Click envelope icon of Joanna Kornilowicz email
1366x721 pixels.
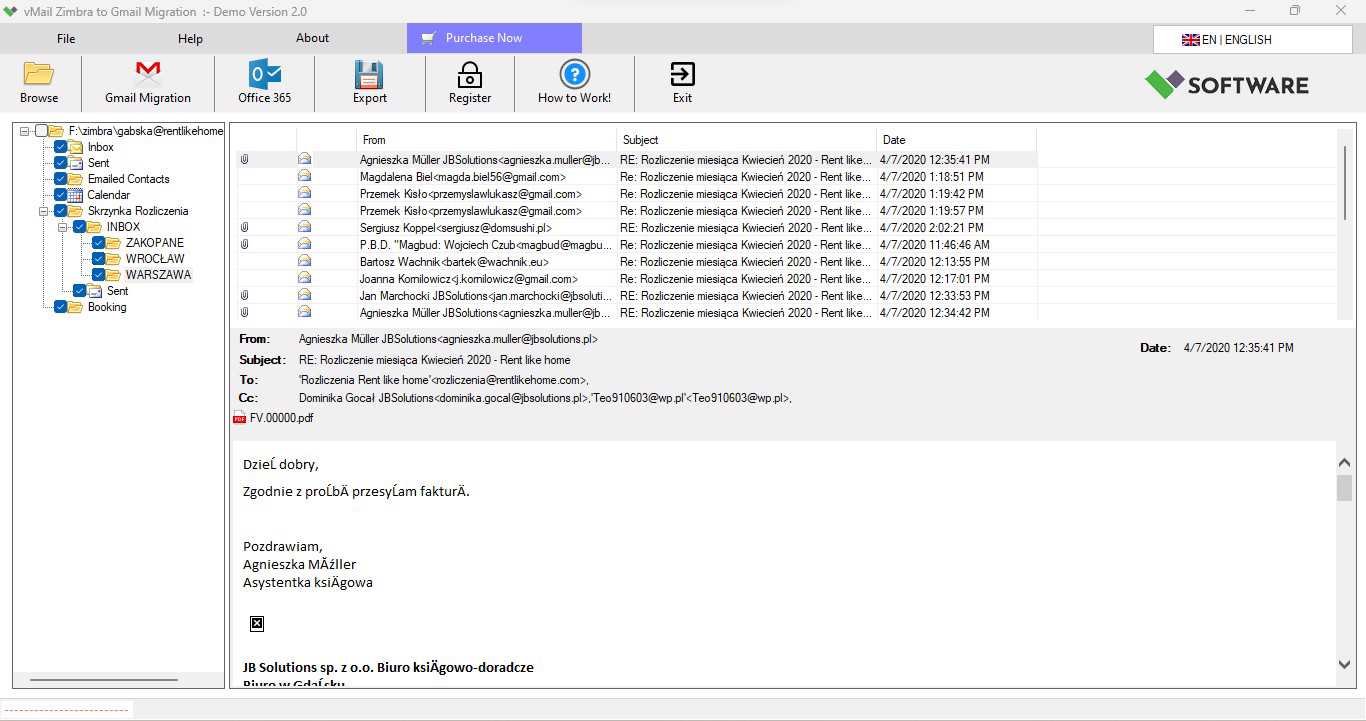pyautogui.click(x=304, y=278)
